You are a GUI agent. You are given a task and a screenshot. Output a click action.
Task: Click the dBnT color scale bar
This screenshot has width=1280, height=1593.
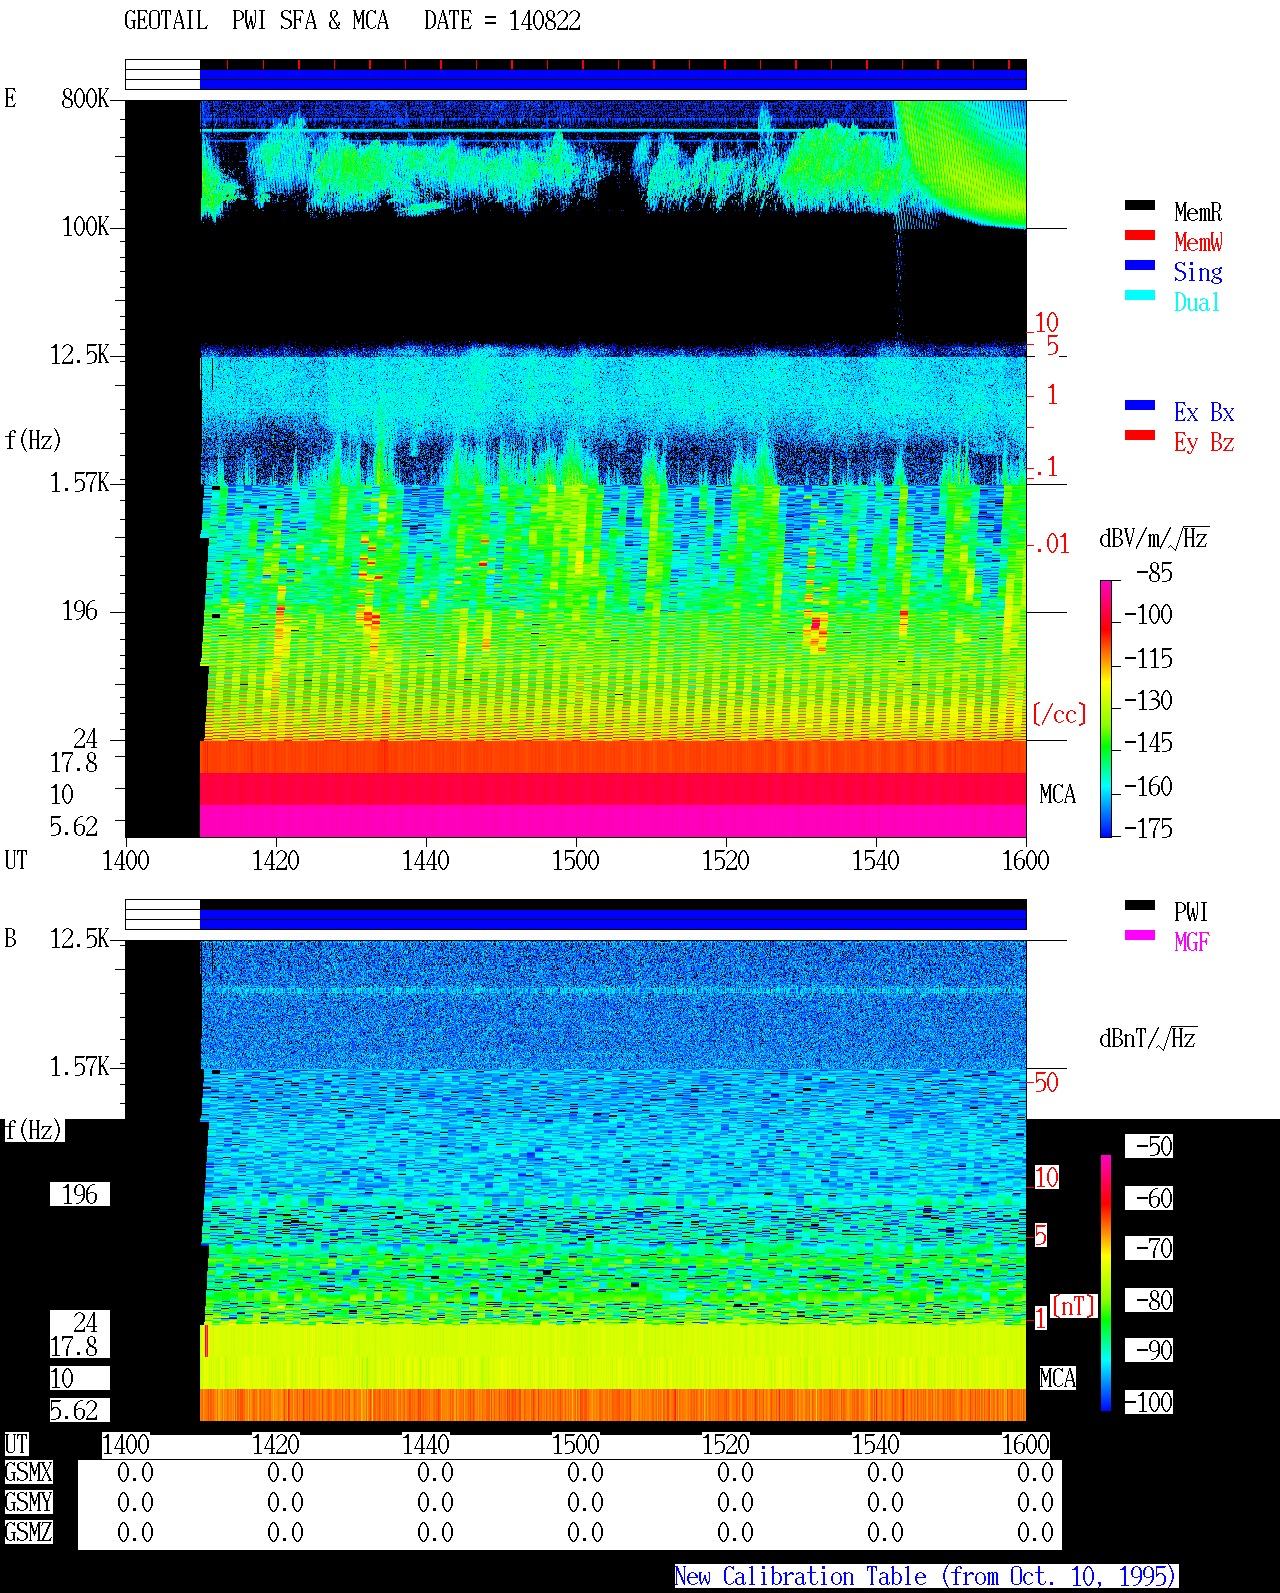pyautogui.click(x=1106, y=1283)
